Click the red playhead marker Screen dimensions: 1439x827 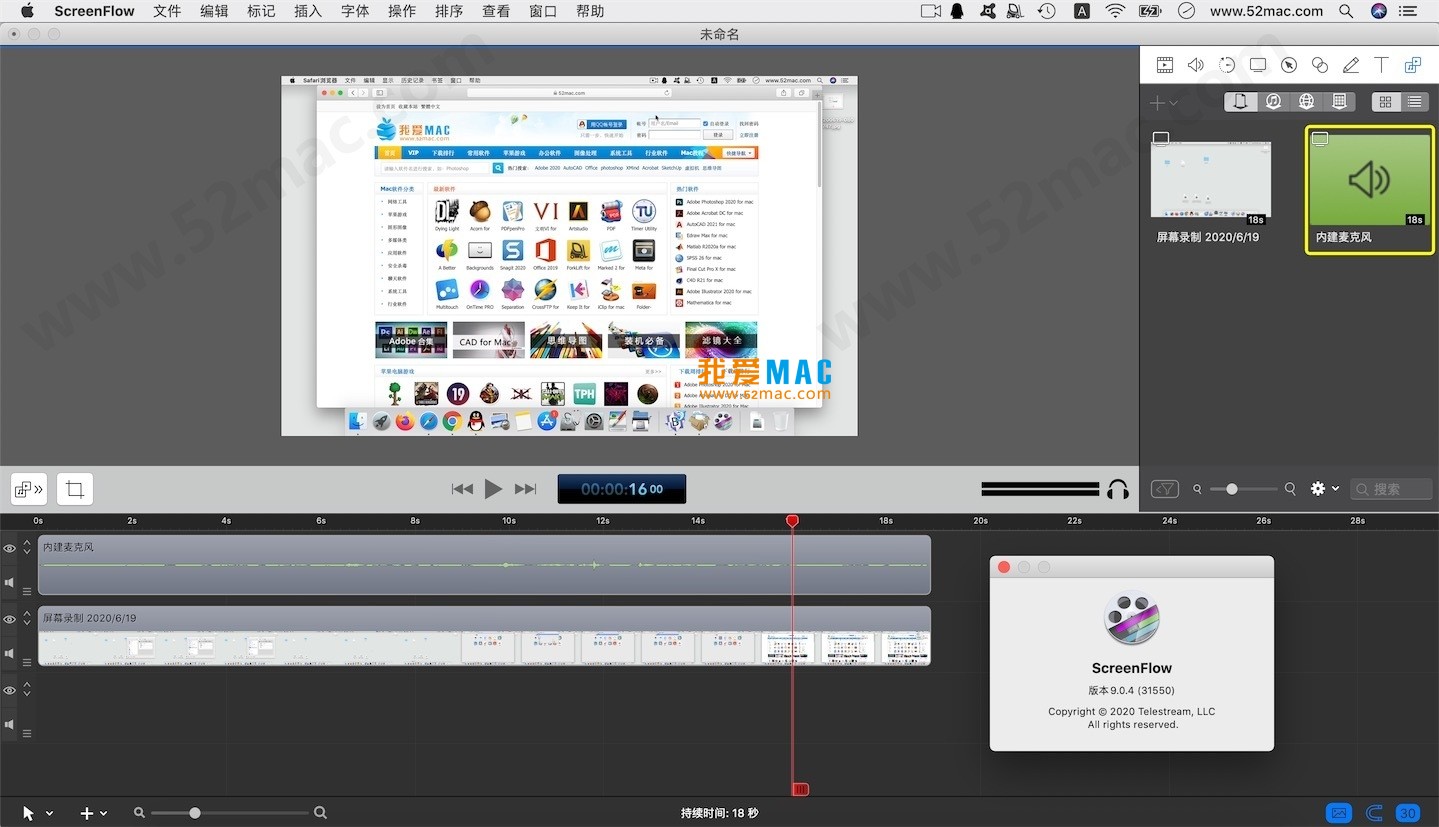(792, 521)
